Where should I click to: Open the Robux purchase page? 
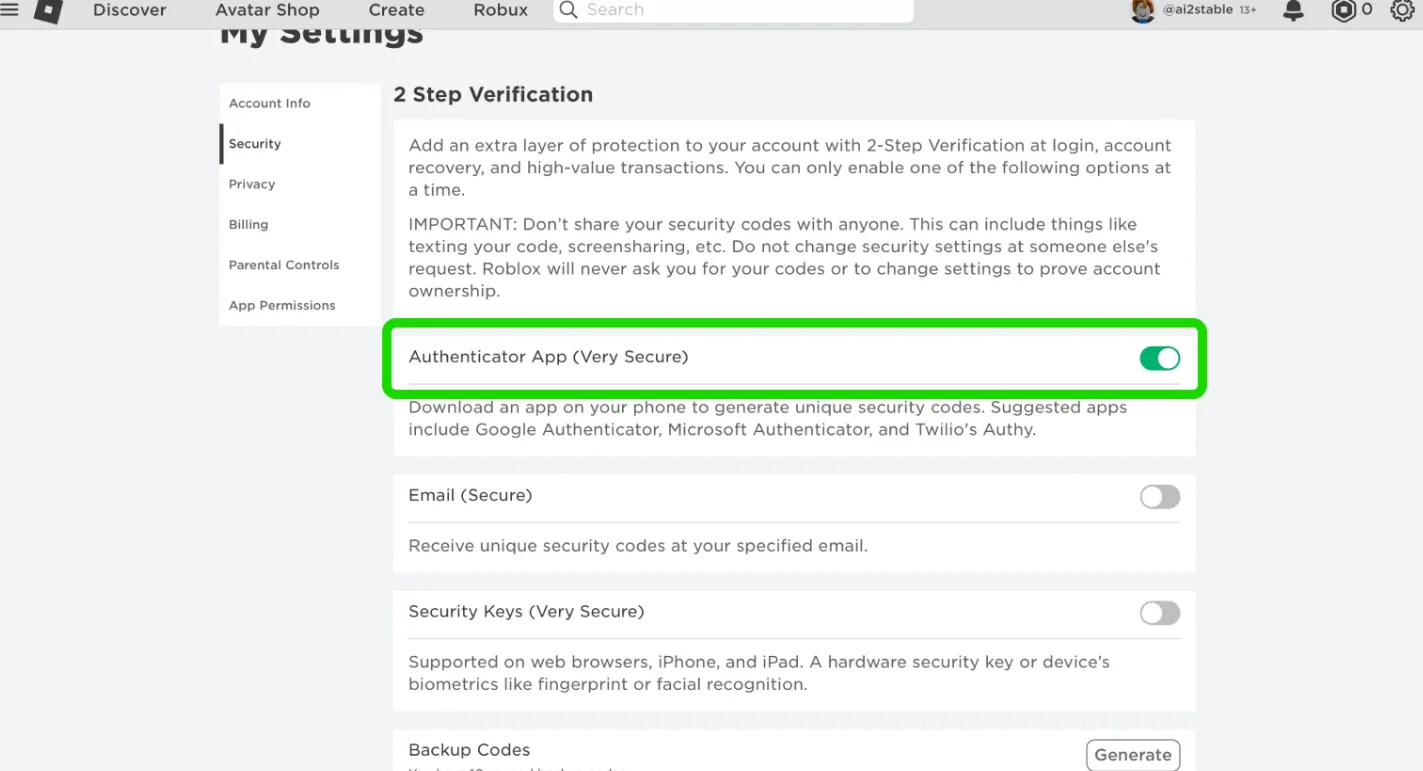pyautogui.click(x=500, y=10)
